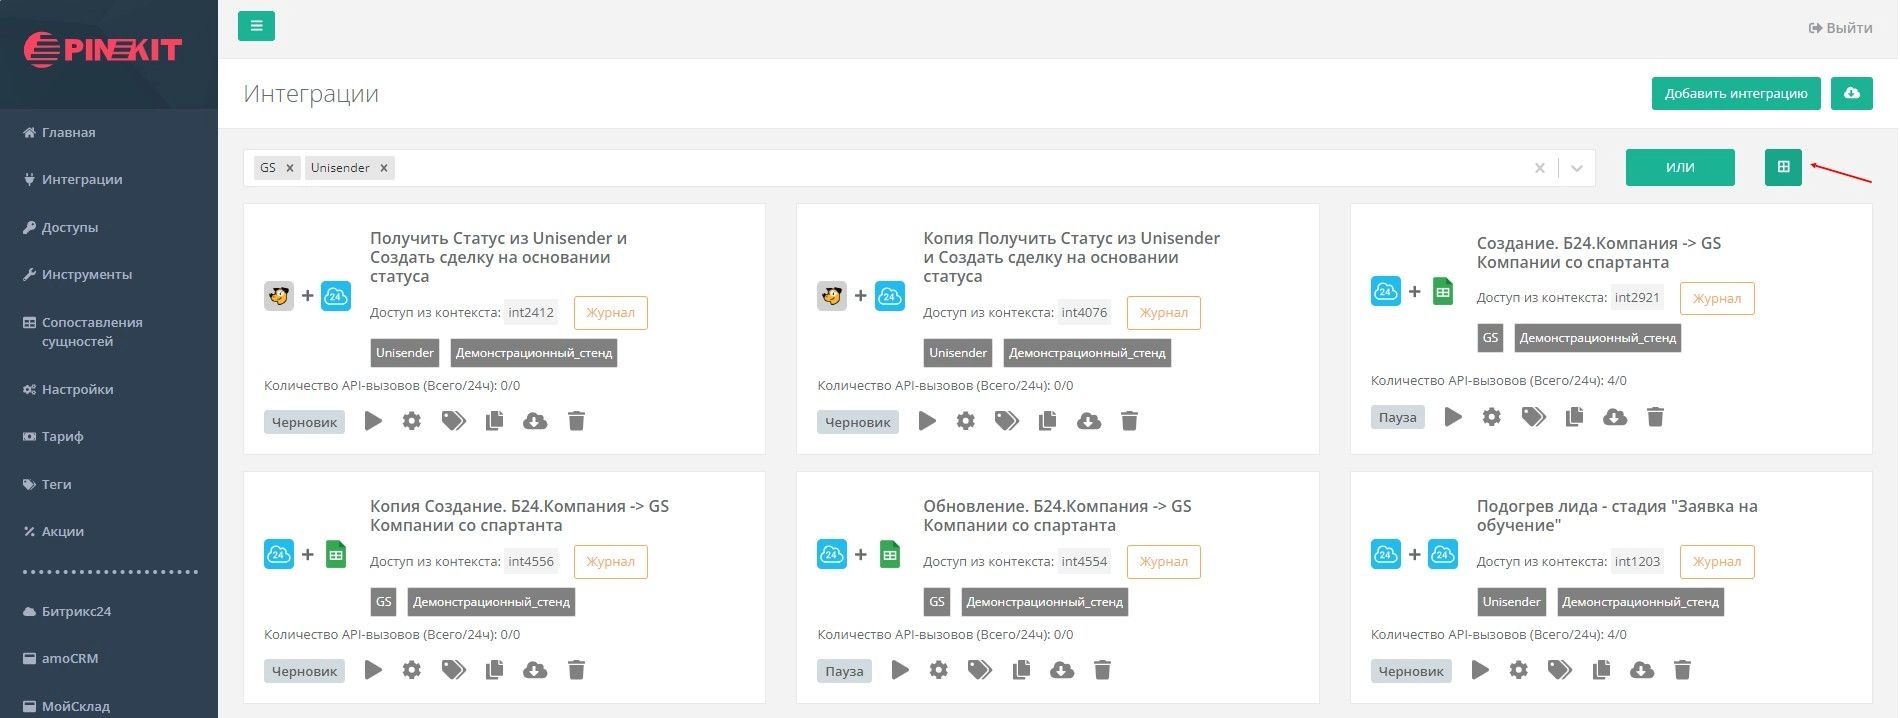This screenshot has width=1900, height=718.
Task: Click the hamburger menu toggle button
Action: tap(256, 26)
